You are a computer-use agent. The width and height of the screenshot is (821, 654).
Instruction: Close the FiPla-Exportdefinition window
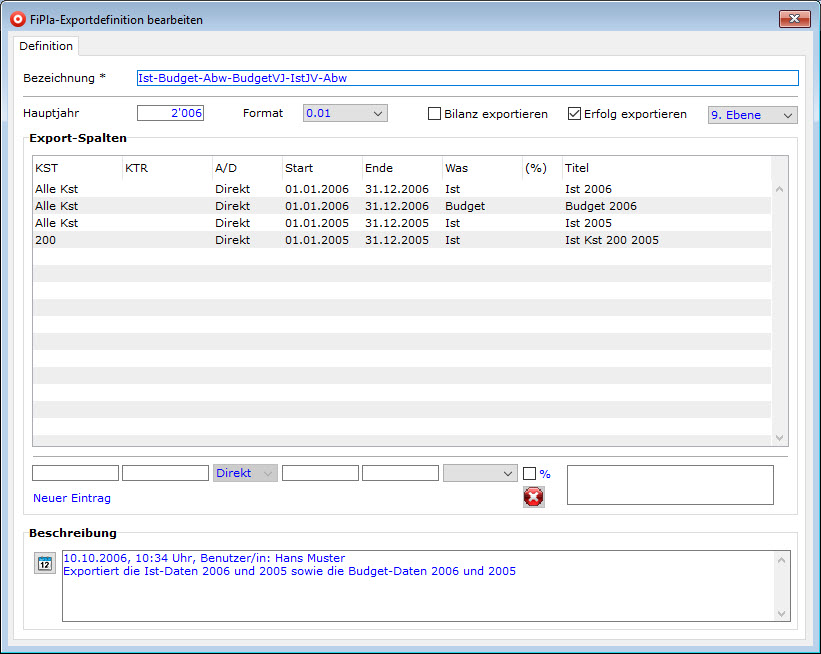pos(793,19)
